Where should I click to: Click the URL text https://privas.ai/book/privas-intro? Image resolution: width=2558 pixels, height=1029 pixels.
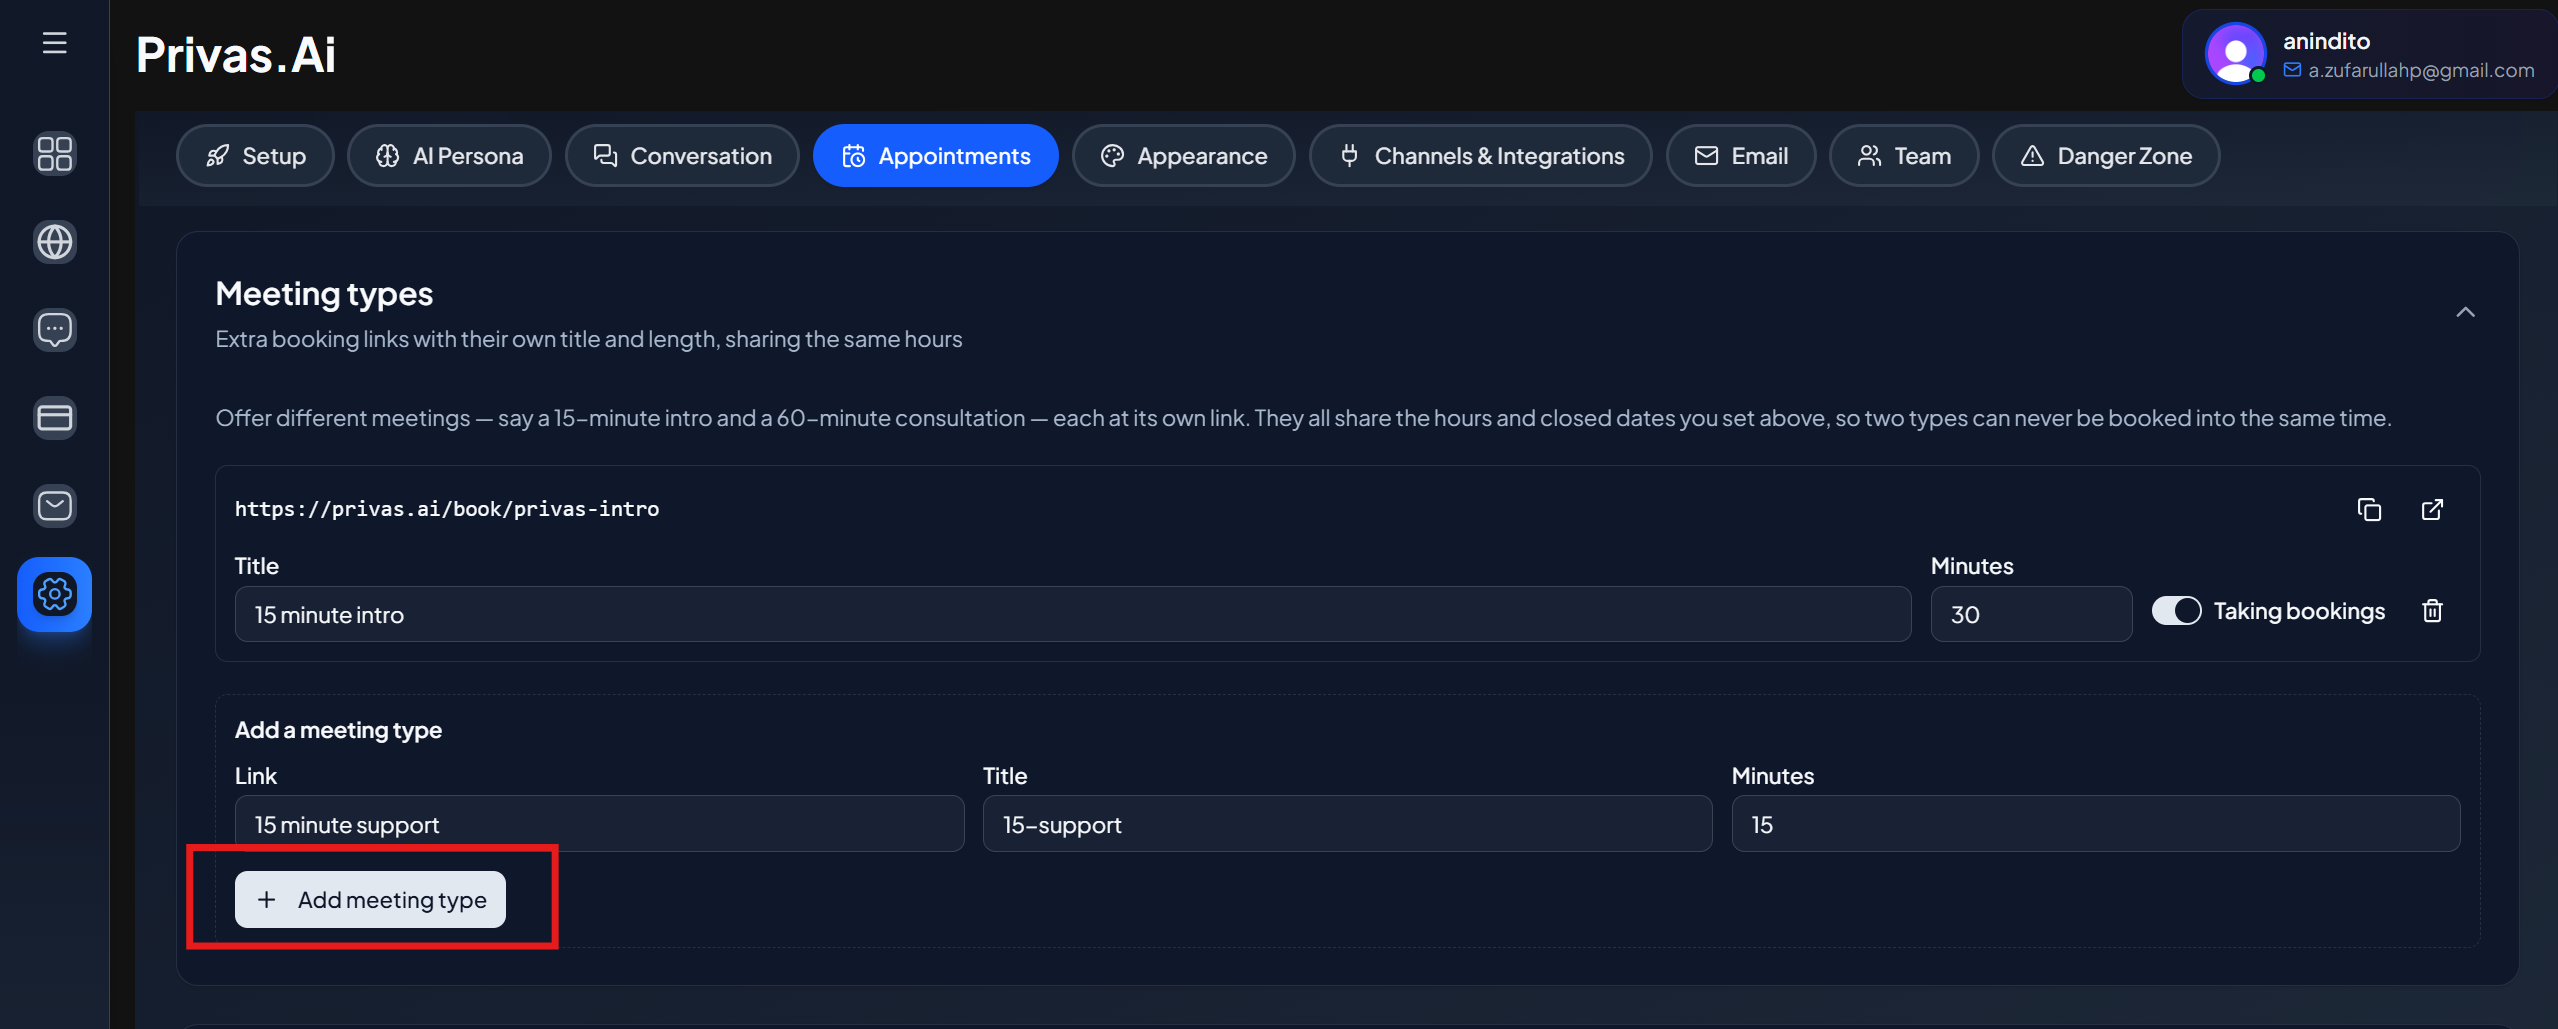tap(447, 509)
